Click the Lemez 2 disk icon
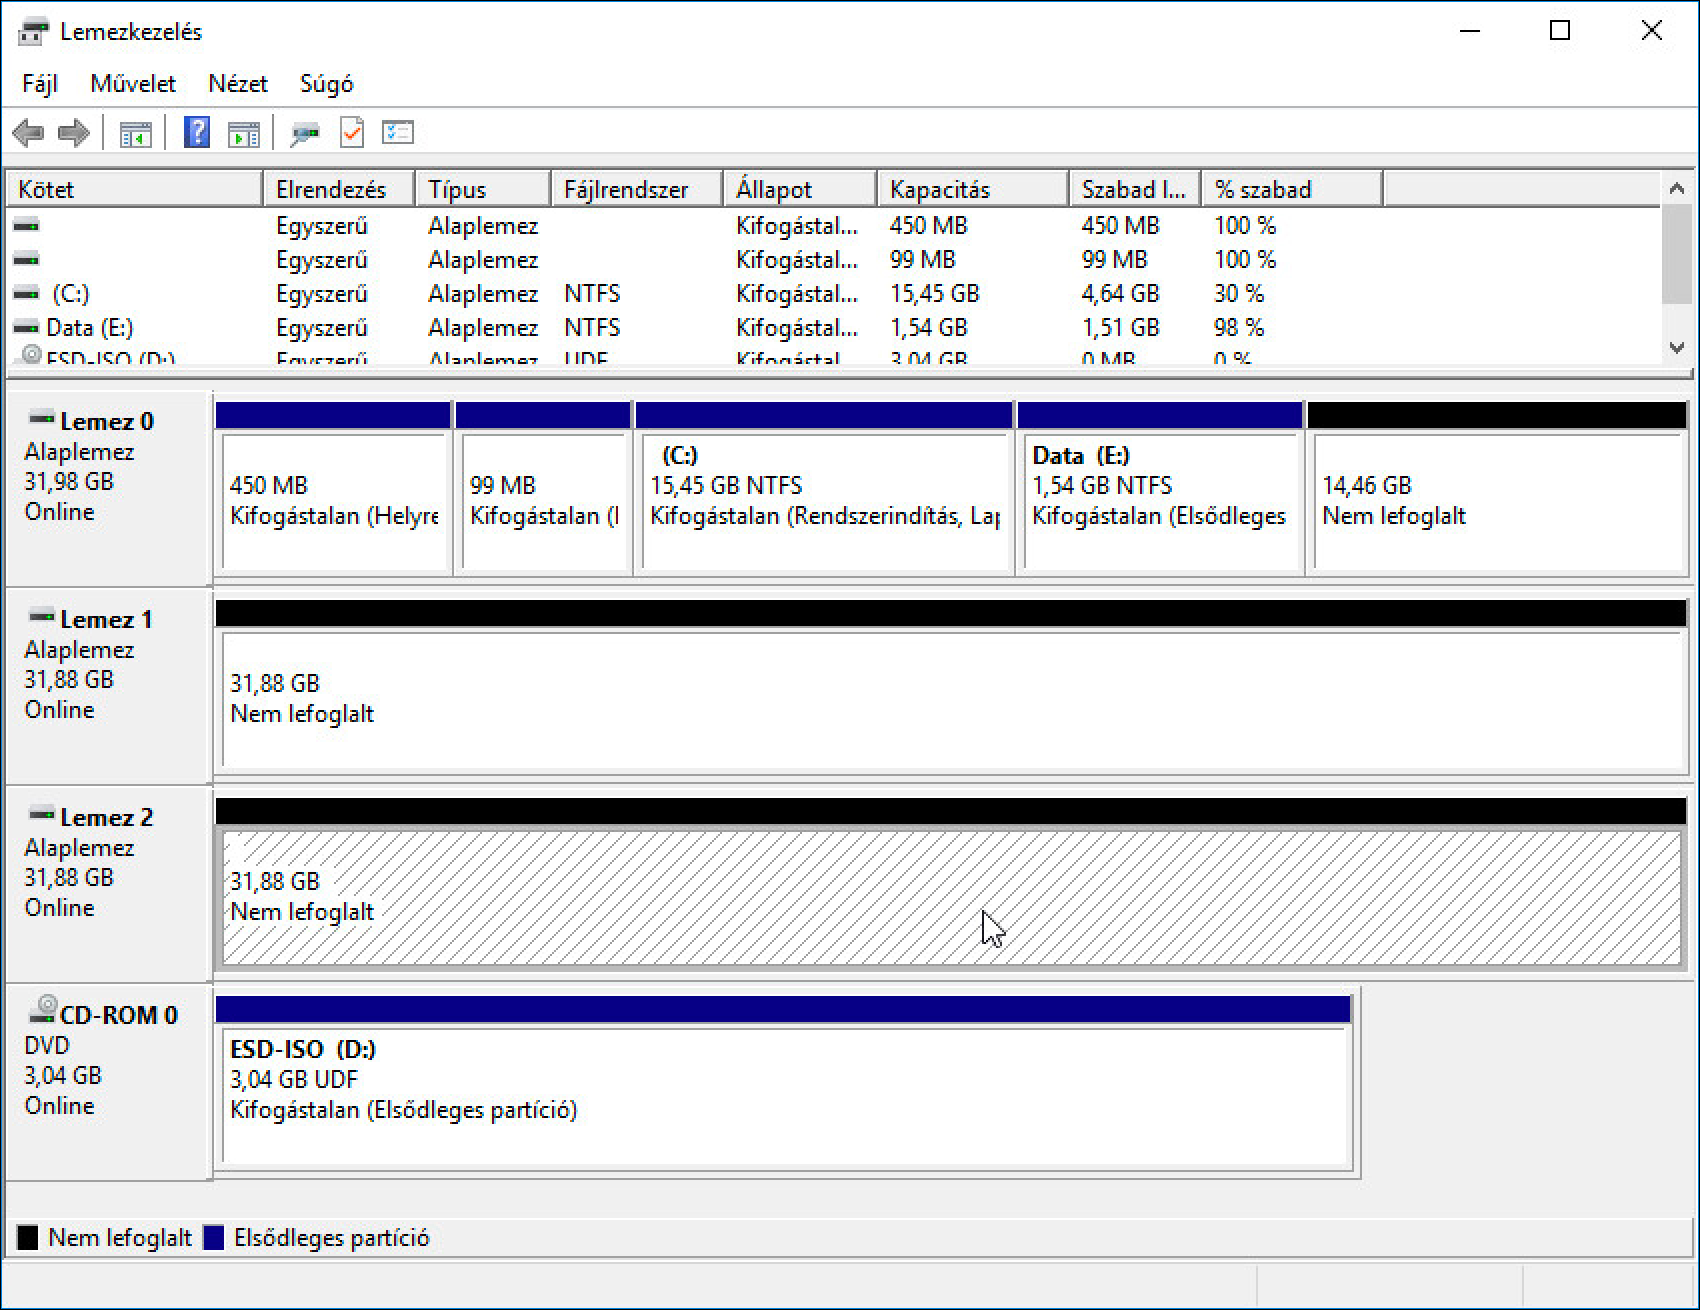Image resolution: width=1700 pixels, height=1310 pixels. [x=41, y=814]
